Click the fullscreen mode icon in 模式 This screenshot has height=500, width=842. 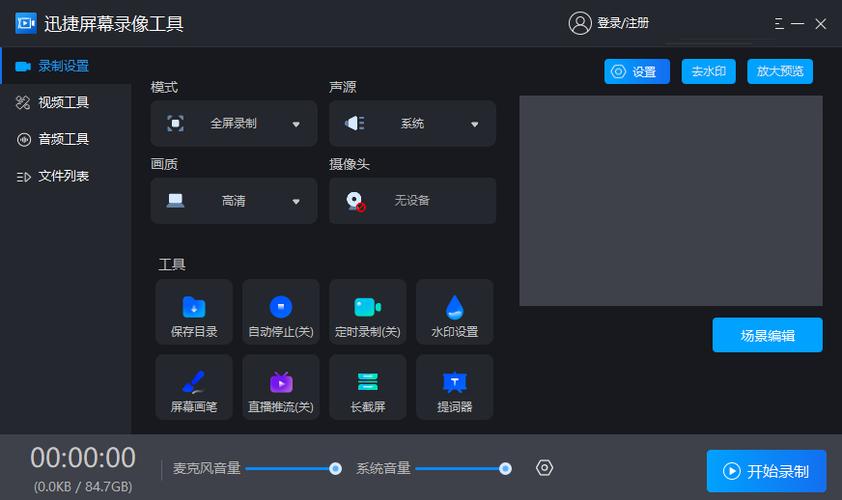tap(175, 124)
